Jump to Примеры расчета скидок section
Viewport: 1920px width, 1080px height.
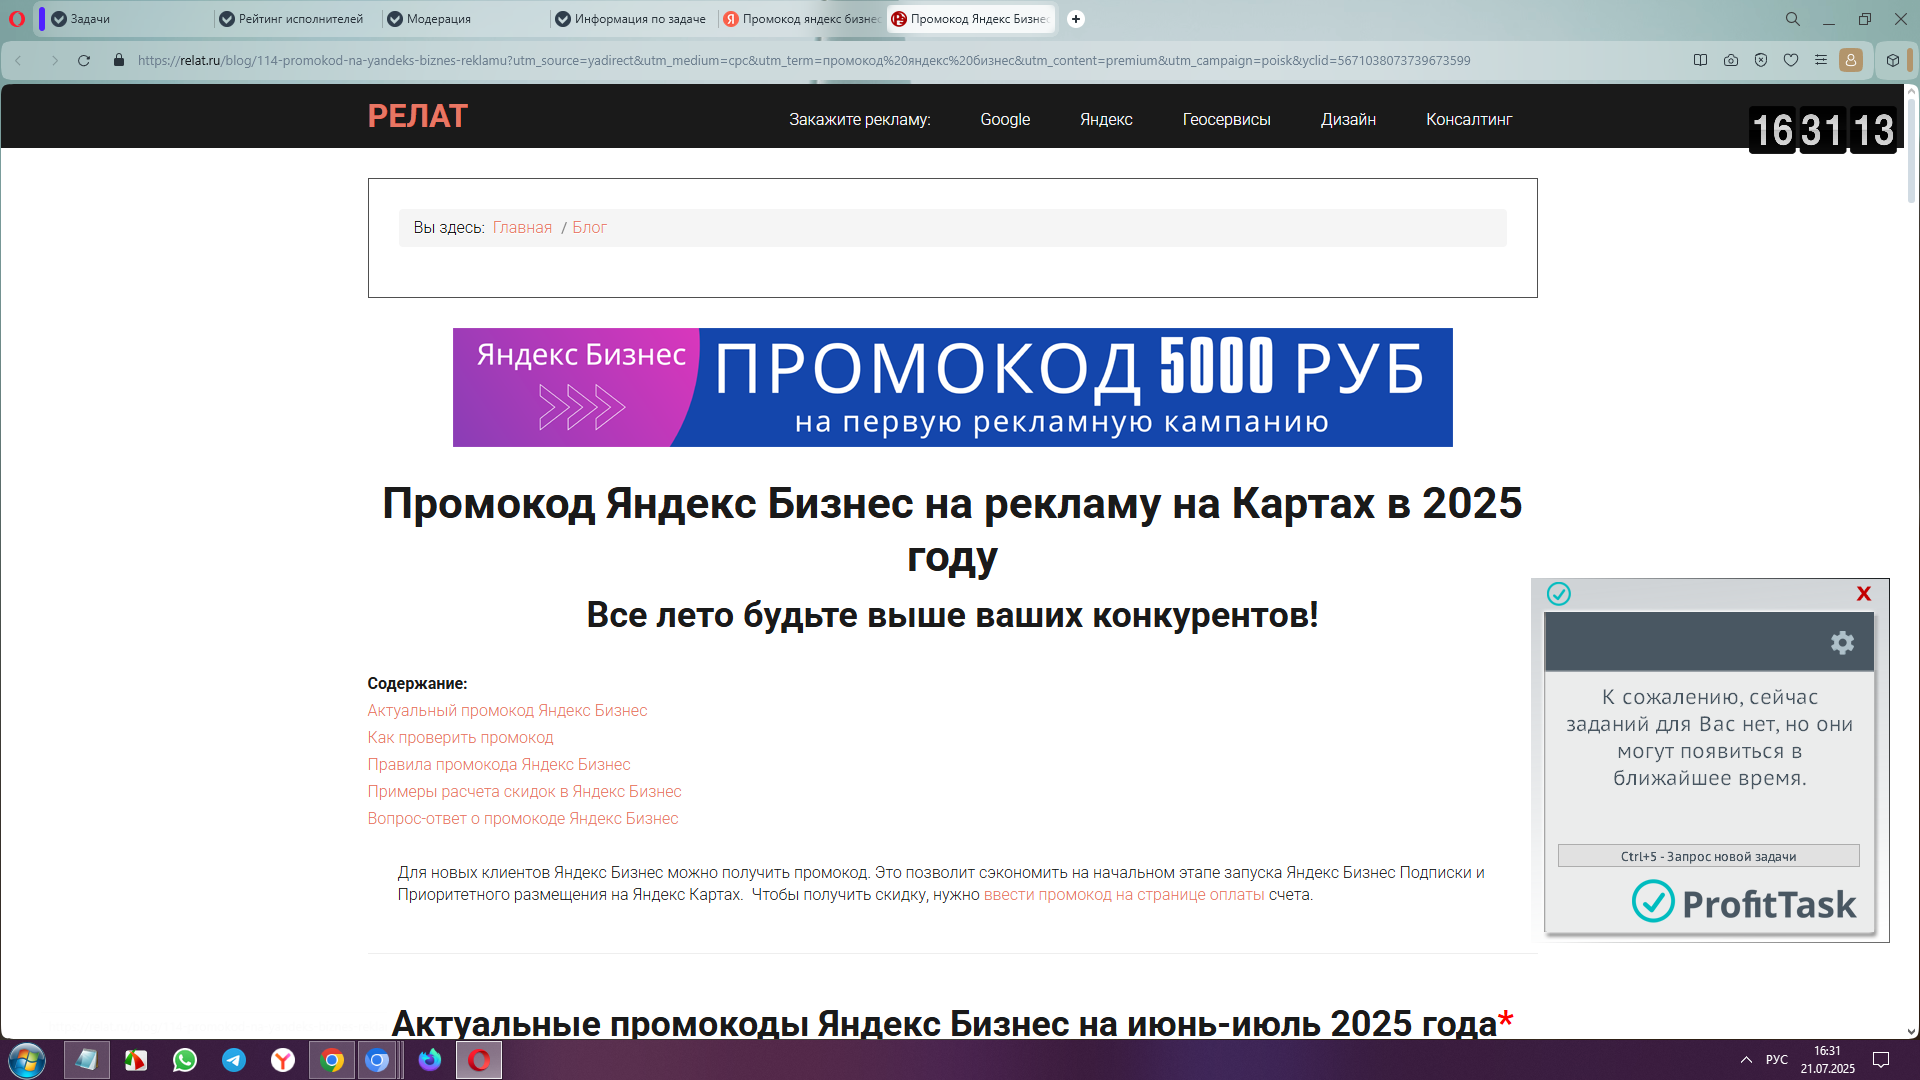coord(524,792)
